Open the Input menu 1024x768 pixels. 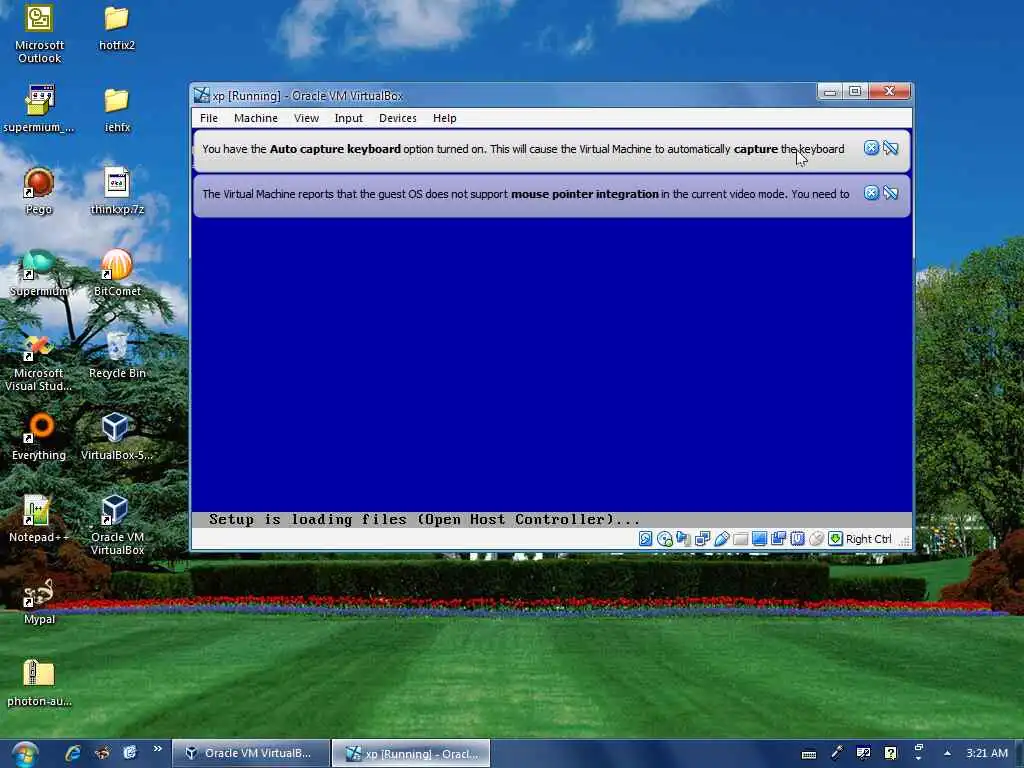point(348,118)
